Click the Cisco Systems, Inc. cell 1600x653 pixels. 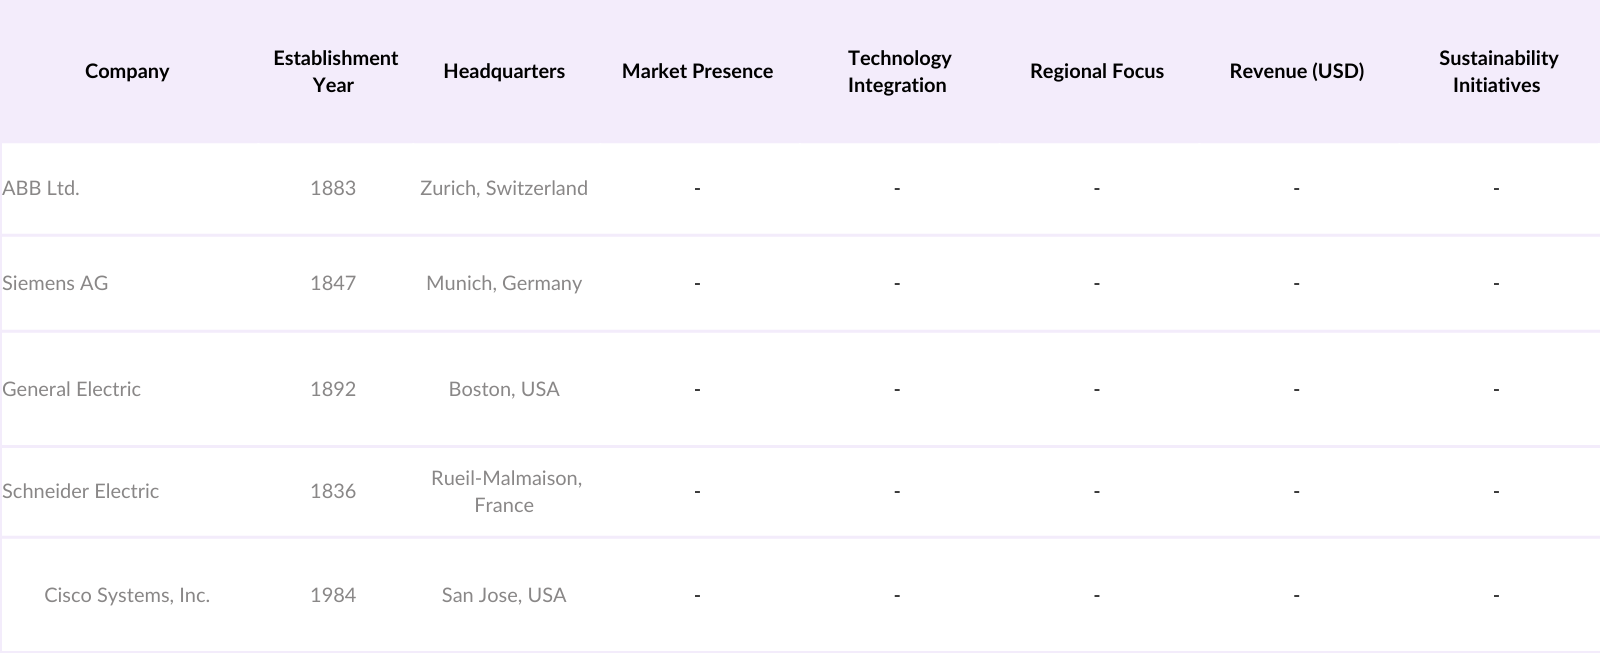tap(127, 595)
